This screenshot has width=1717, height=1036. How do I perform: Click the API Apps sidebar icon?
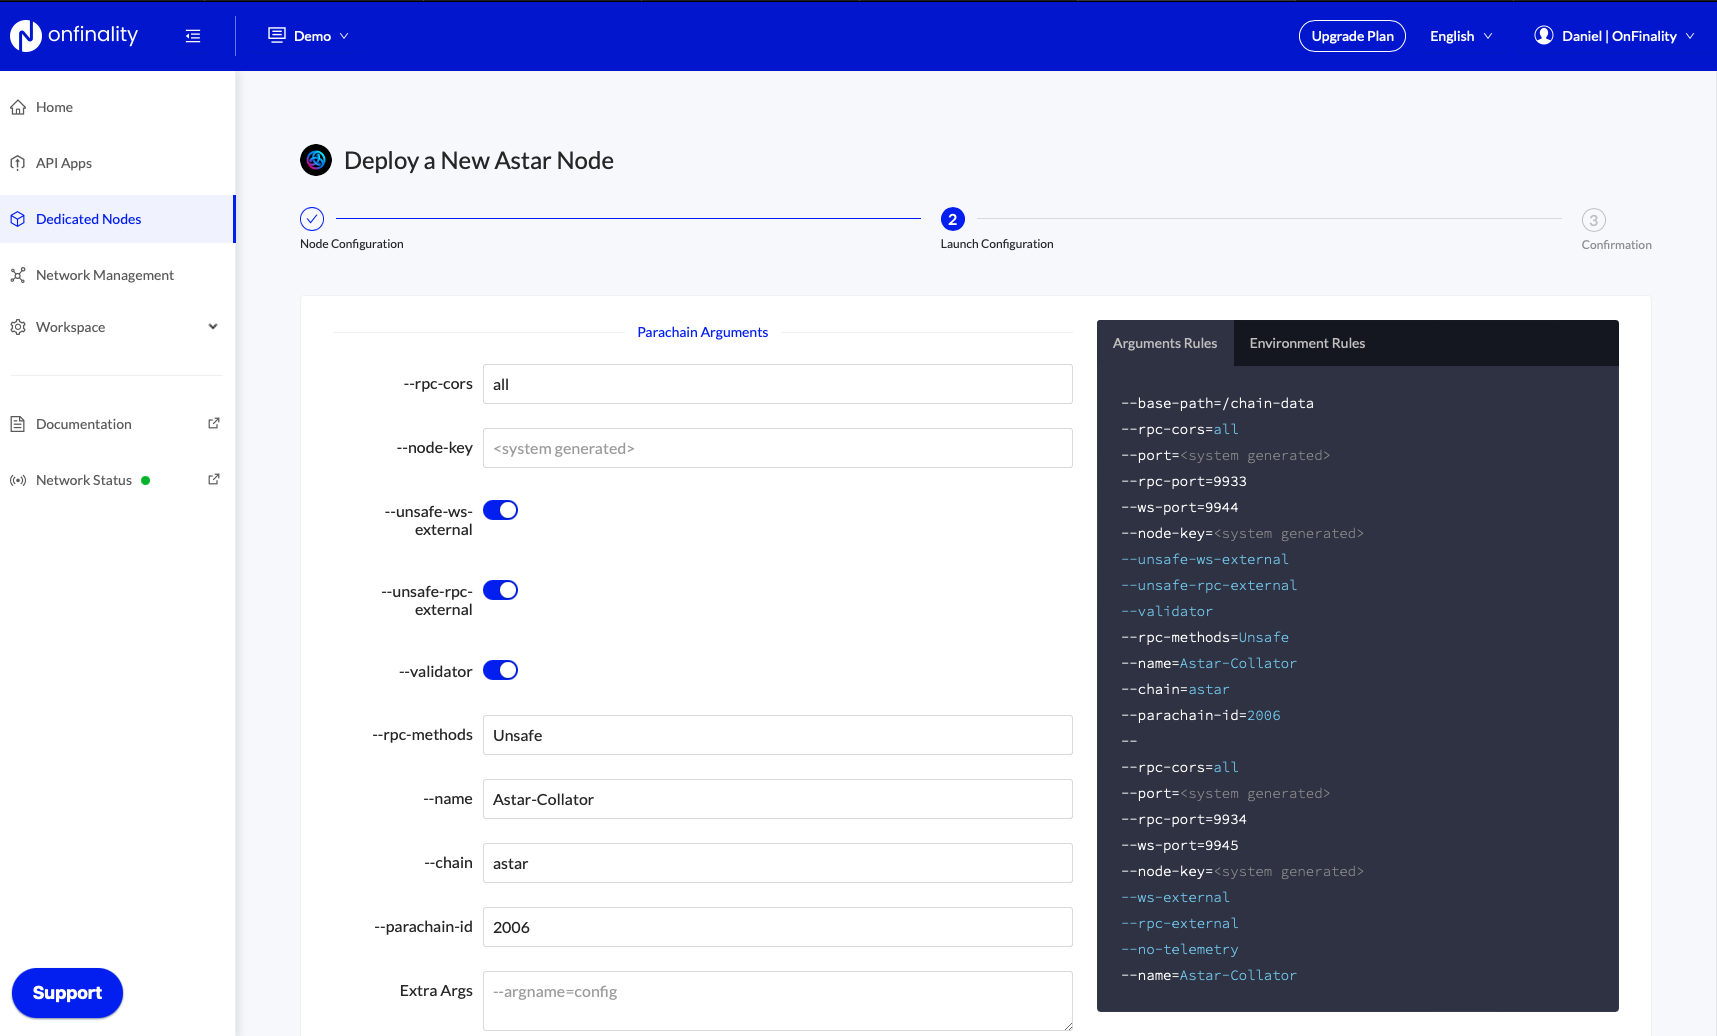pyautogui.click(x=18, y=163)
